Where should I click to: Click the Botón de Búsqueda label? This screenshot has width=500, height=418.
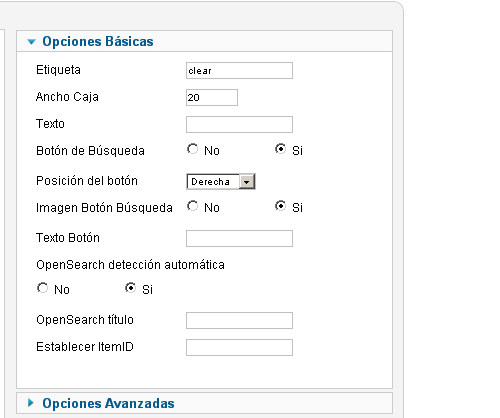90,151
